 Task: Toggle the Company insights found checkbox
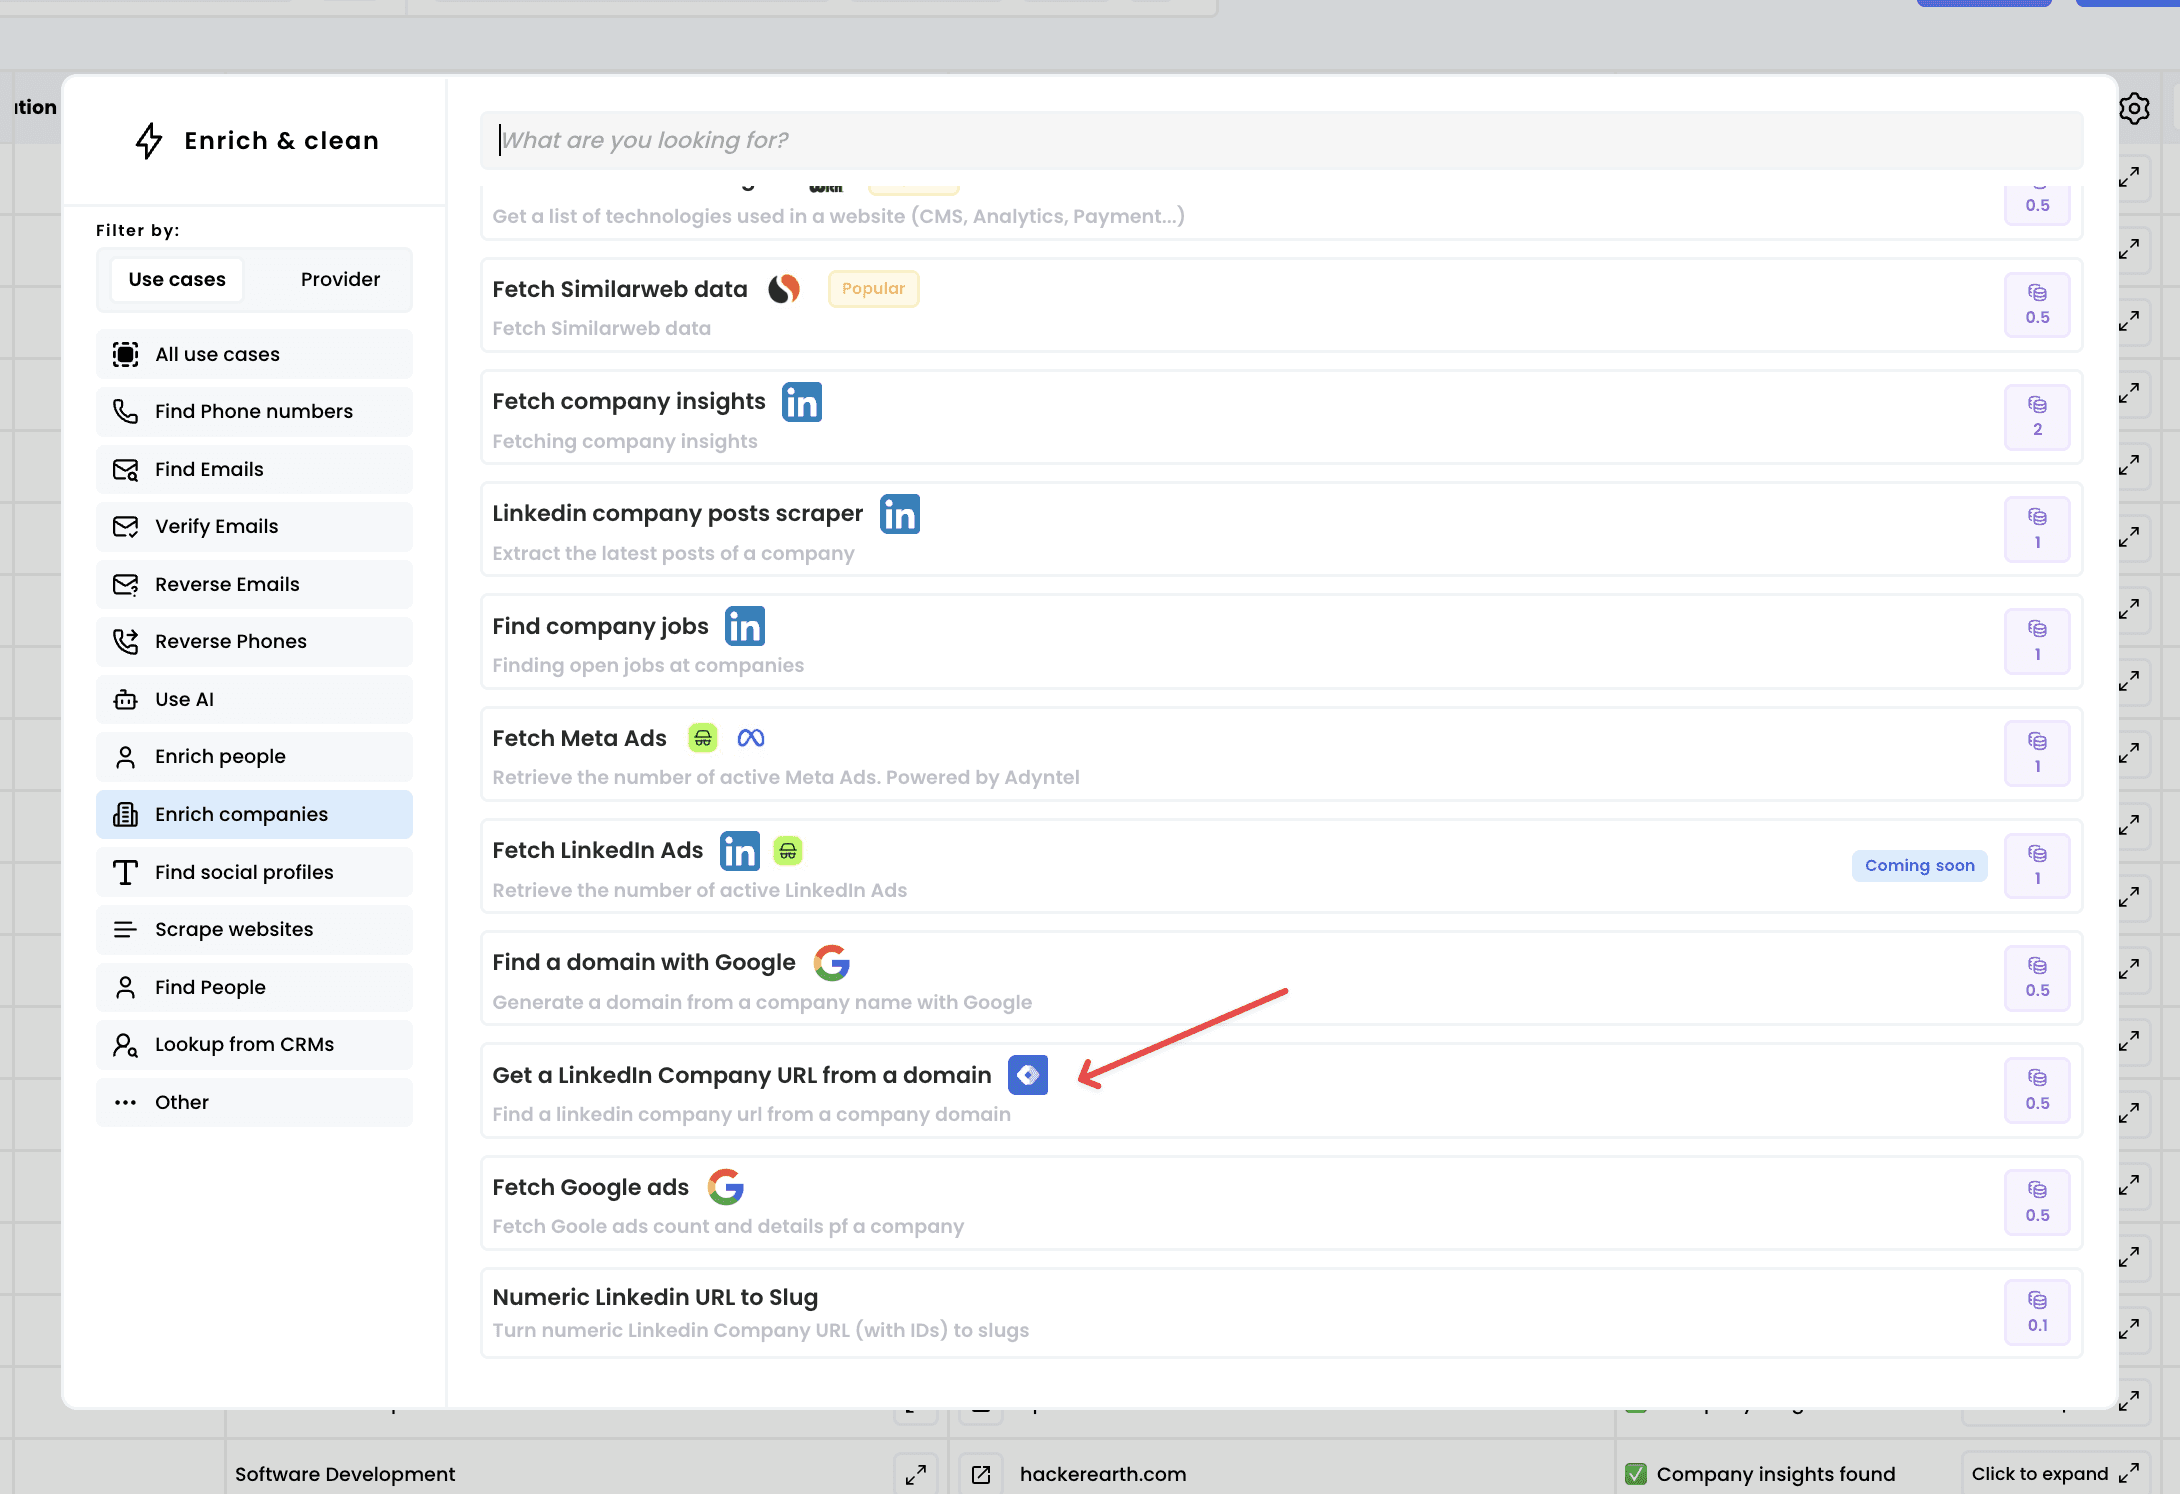[1636, 1474]
